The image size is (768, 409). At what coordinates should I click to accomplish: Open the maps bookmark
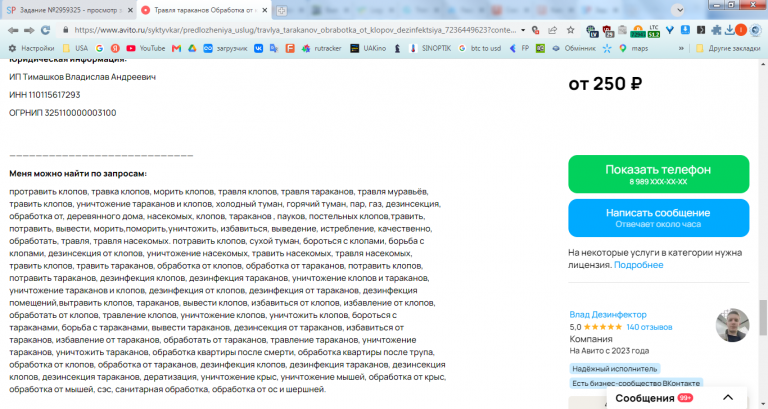[634, 48]
